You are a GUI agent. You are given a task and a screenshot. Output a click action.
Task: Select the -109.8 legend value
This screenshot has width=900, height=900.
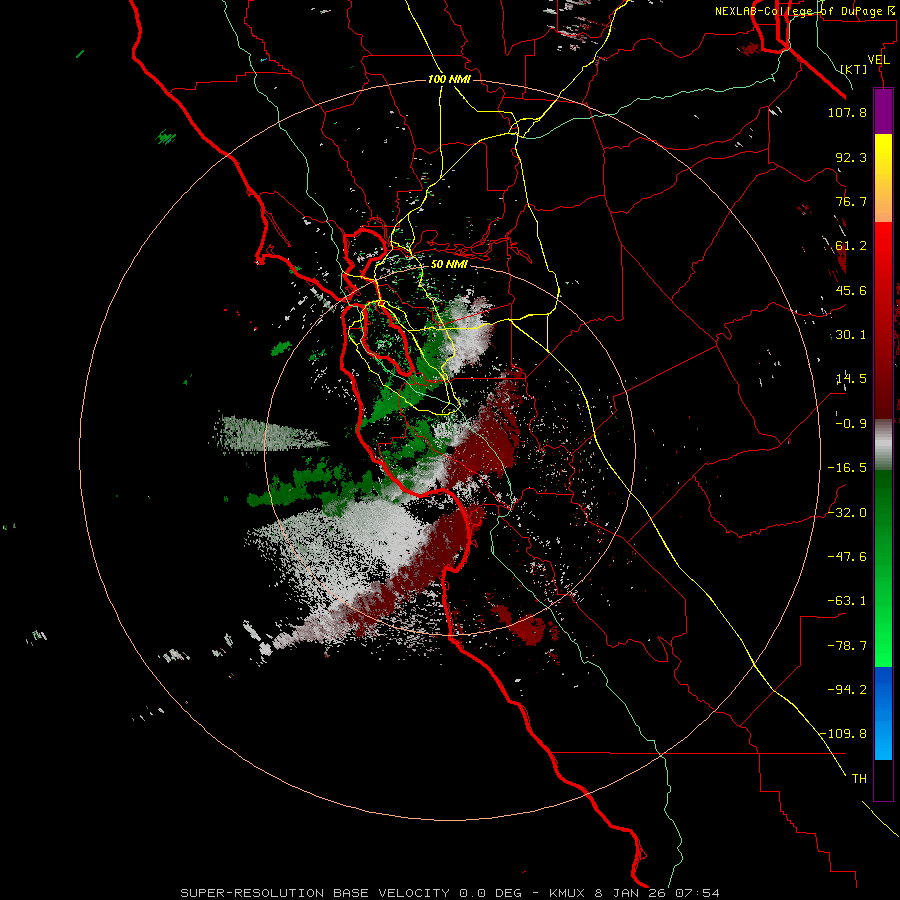coord(843,734)
